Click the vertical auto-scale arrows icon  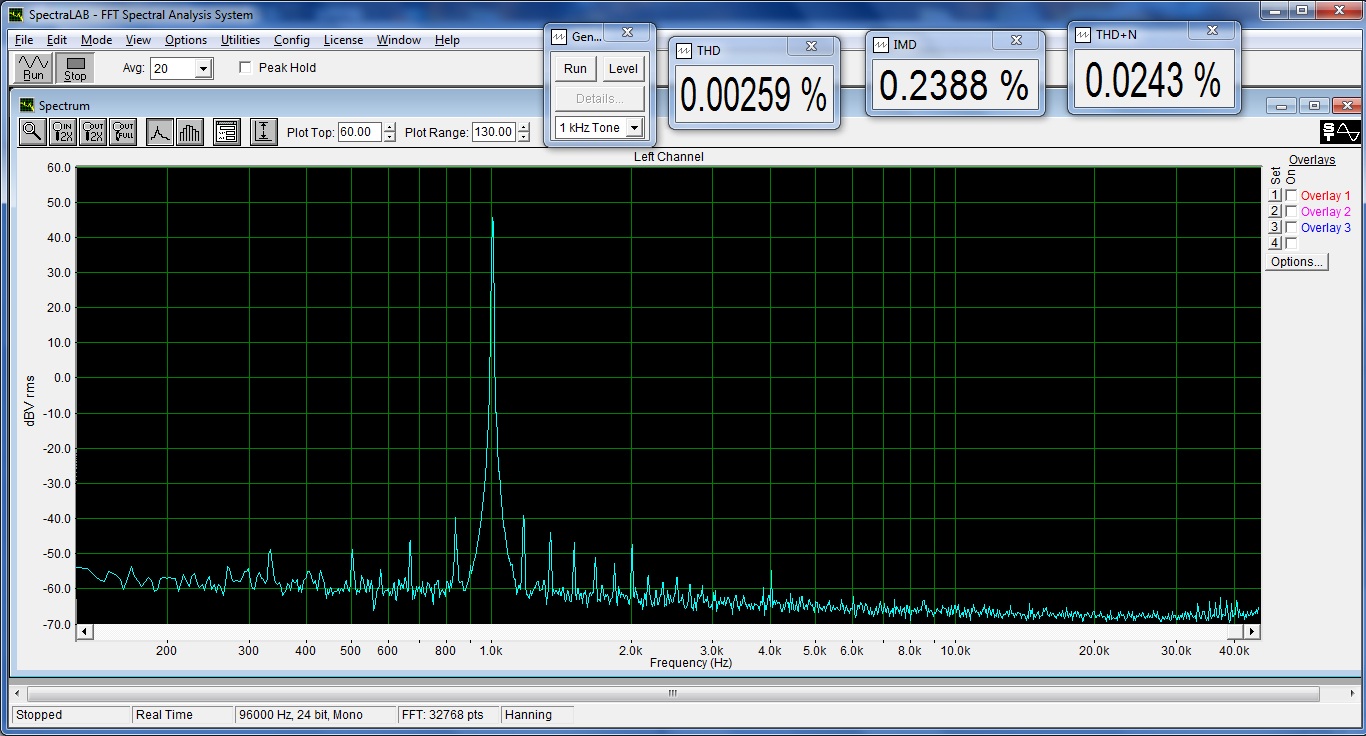pos(264,131)
